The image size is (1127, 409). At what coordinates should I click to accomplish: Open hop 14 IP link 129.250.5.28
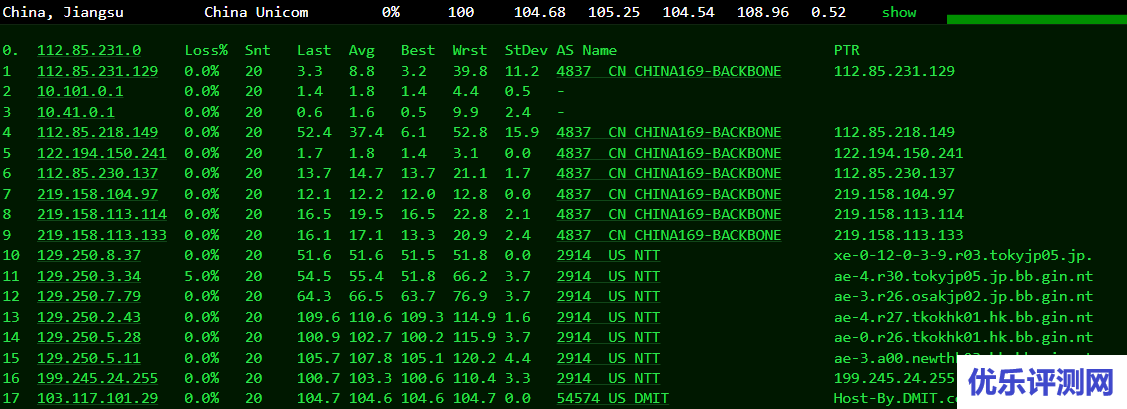coord(89,337)
